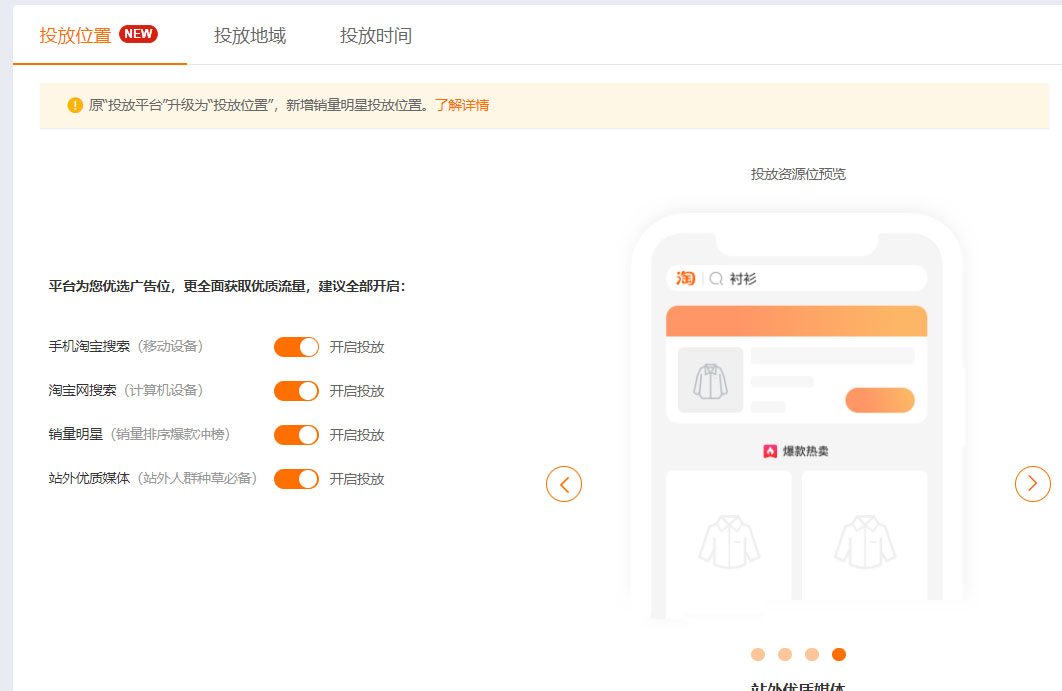The height and width of the screenshot is (691, 1062).
Task: Click the orange button in preview card
Action: pyautogui.click(x=880, y=400)
